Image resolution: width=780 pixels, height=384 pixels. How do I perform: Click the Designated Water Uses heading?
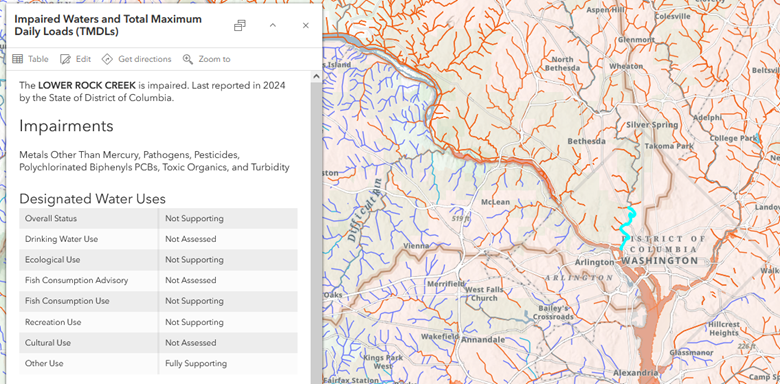(x=93, y=199)
